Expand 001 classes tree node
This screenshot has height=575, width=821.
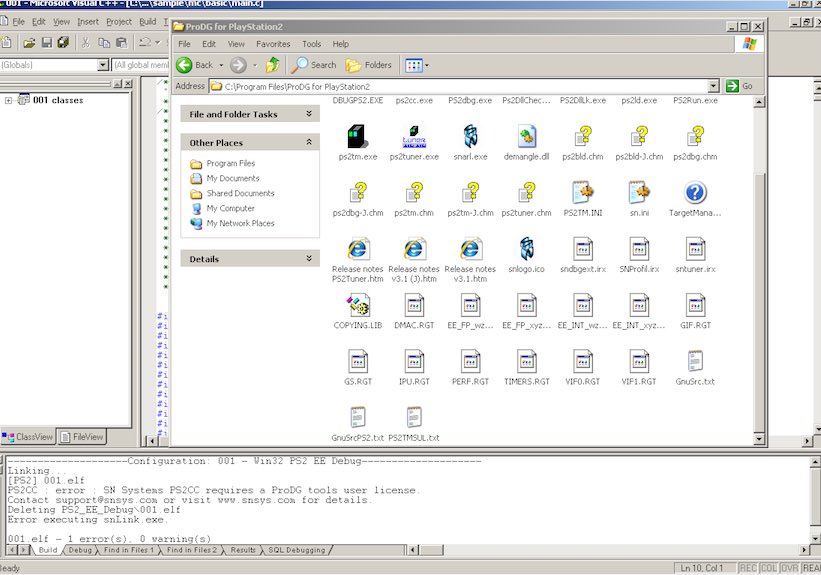8,100
